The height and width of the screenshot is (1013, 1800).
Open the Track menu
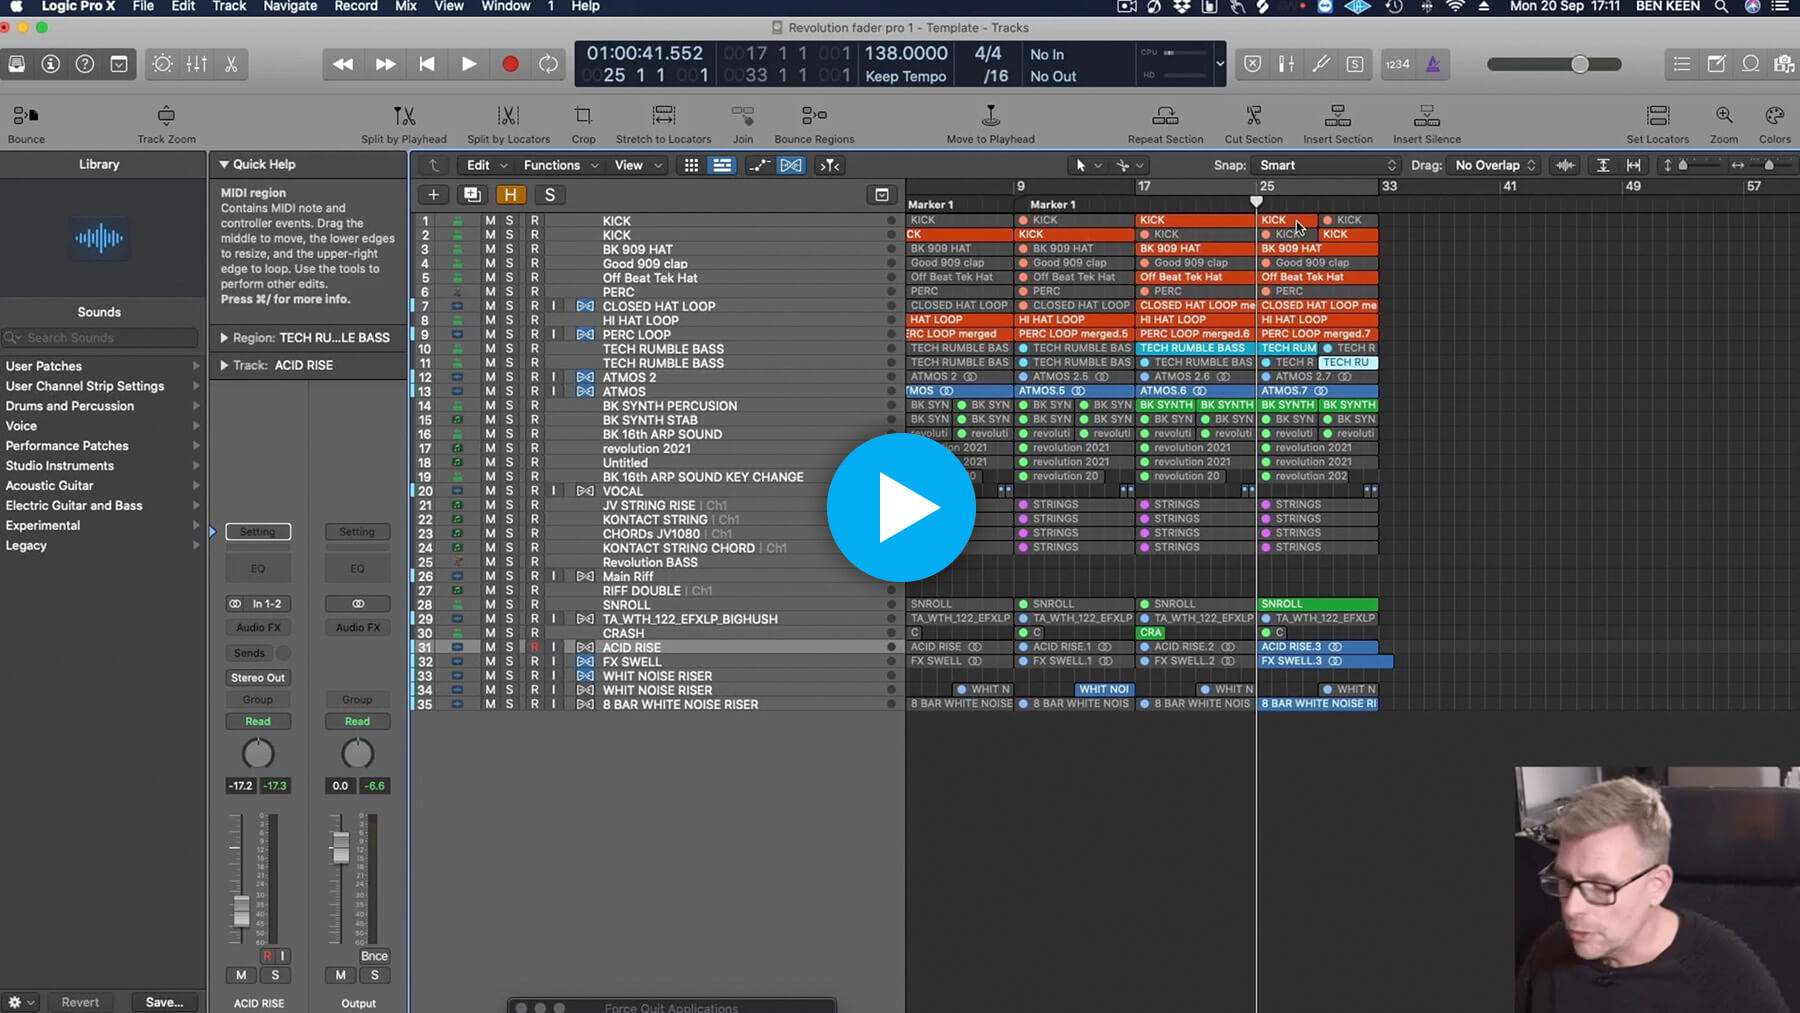[229, 6]
